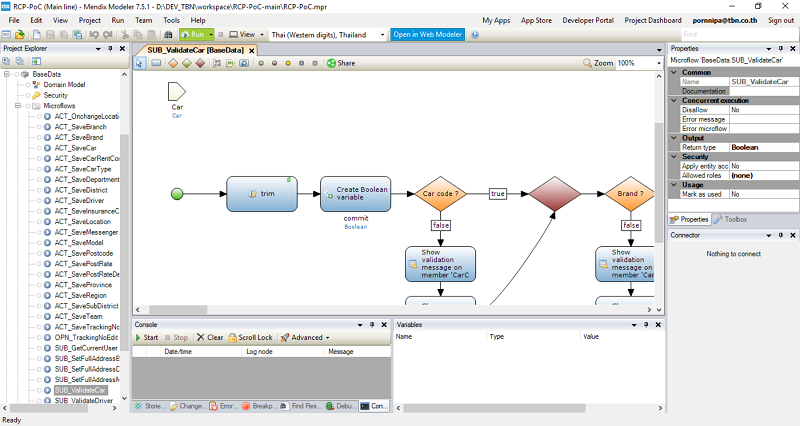Select the trim activity on canvas

pyautogui.click(x=262, y=194)
